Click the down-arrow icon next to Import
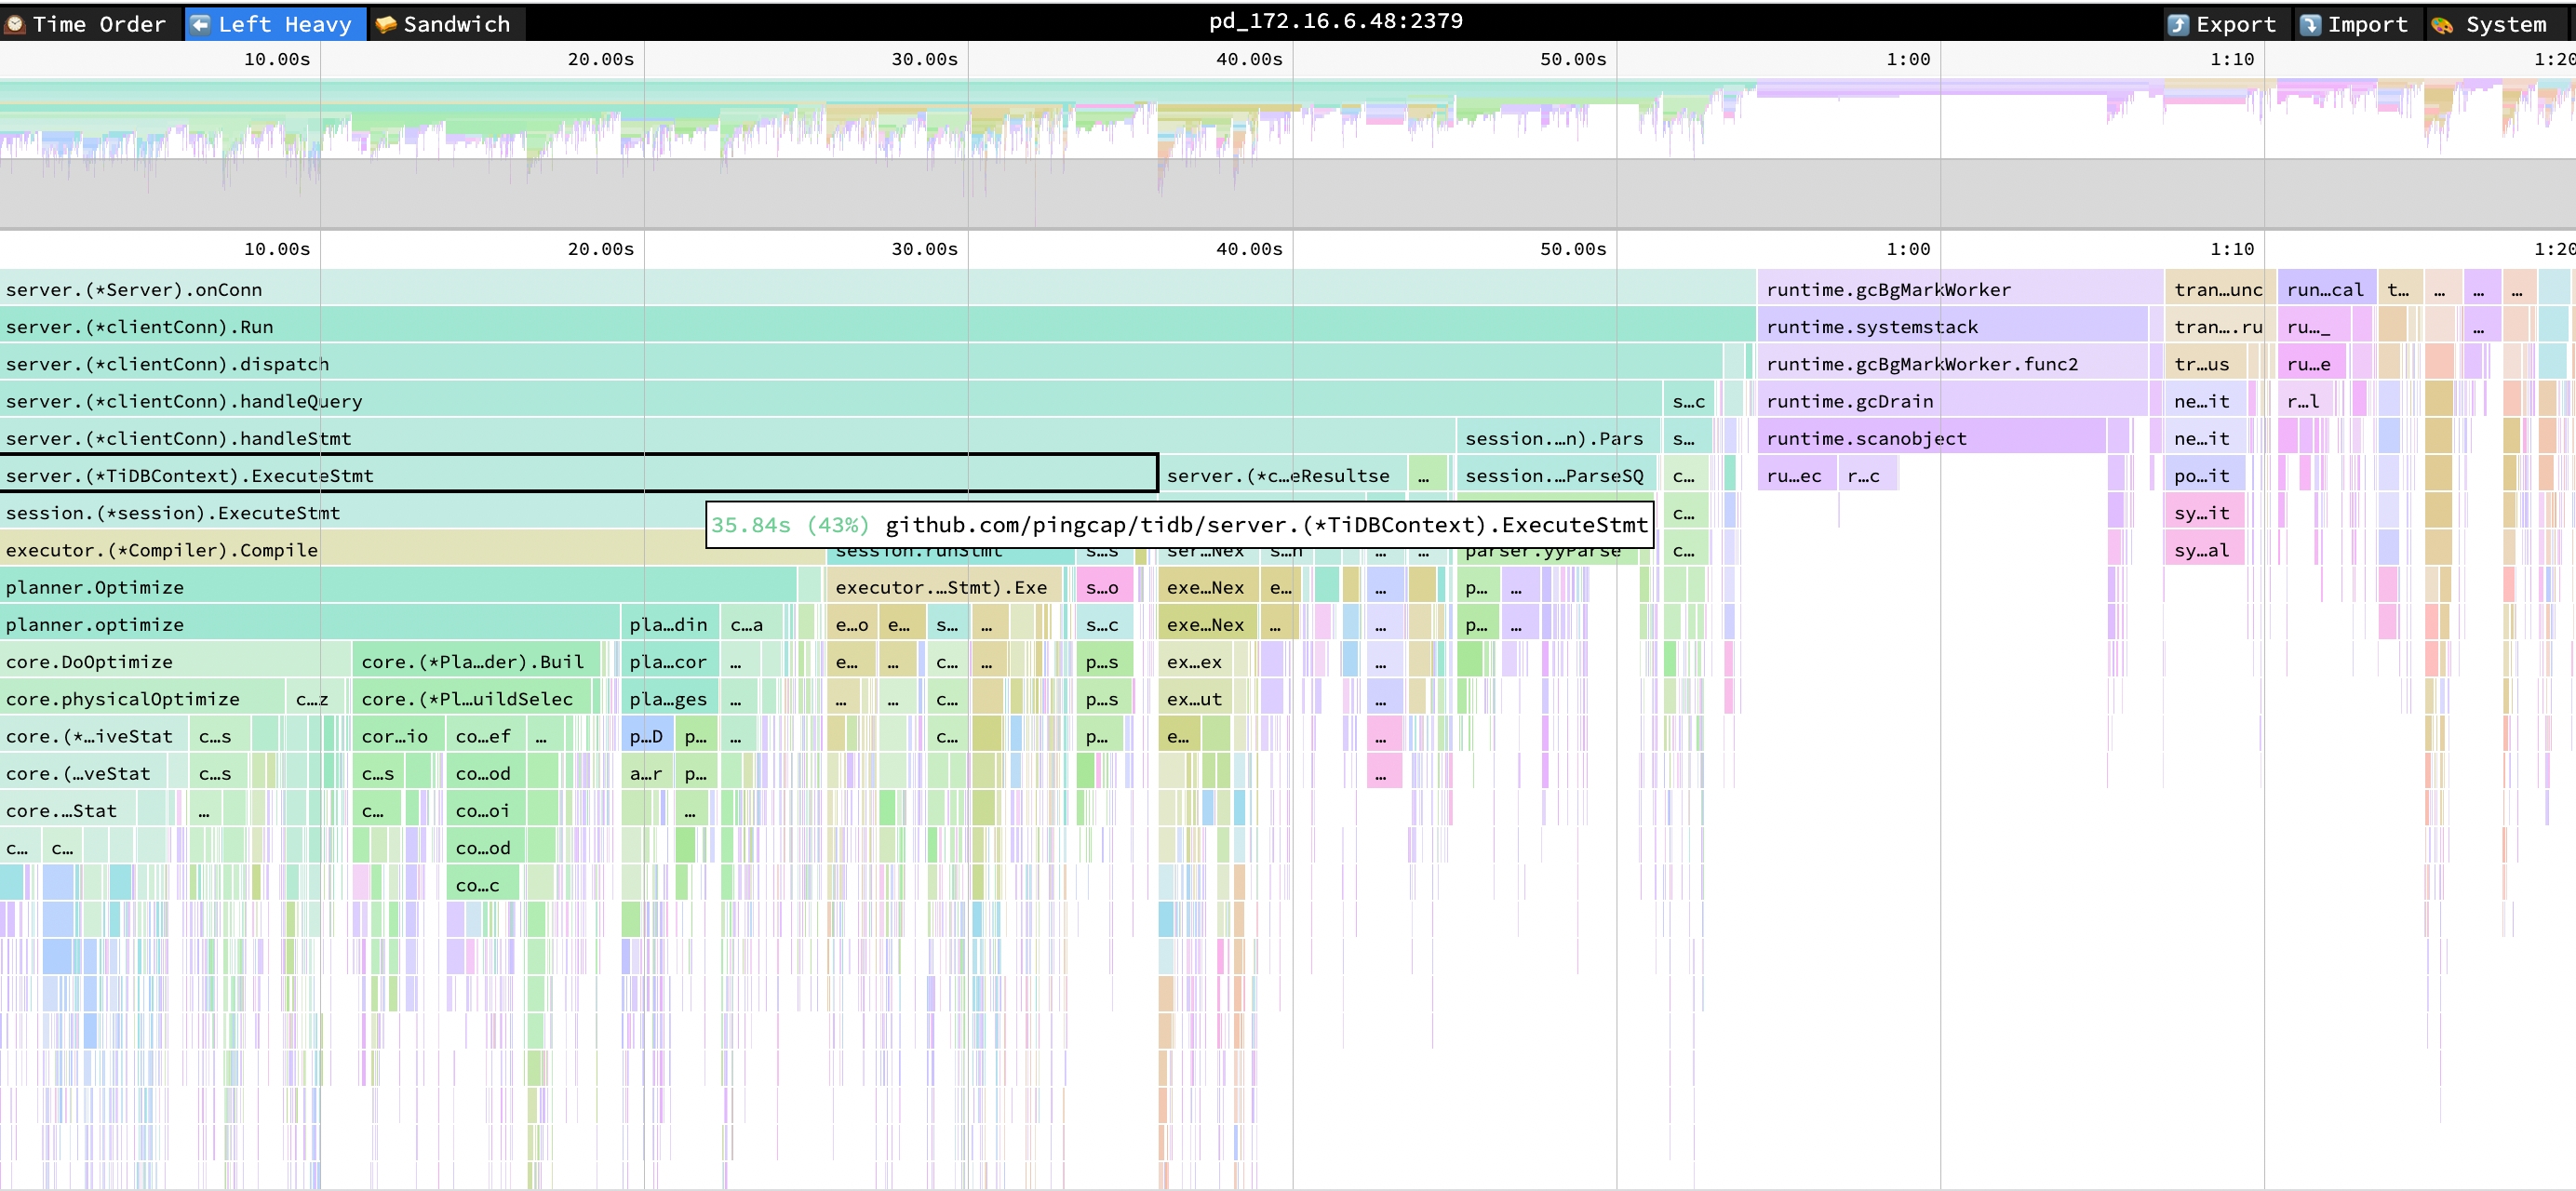The image size is (2576, 1191). point(2312,23)
